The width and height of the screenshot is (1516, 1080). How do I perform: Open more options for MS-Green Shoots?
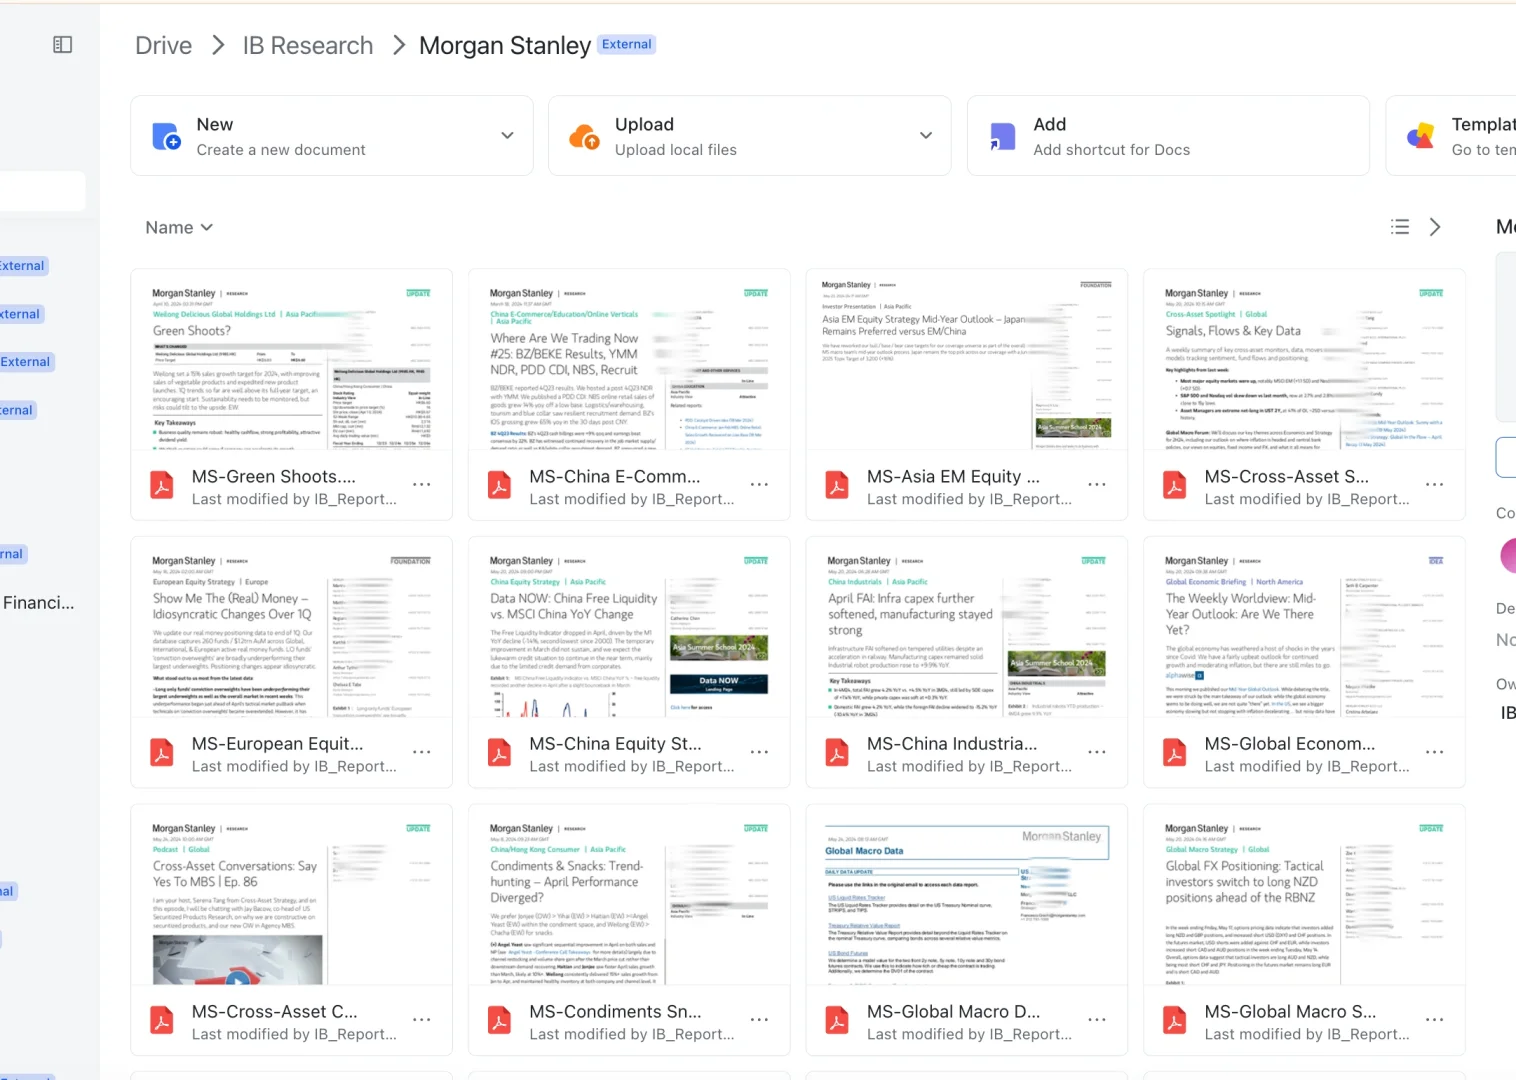[x=422, y=485]
